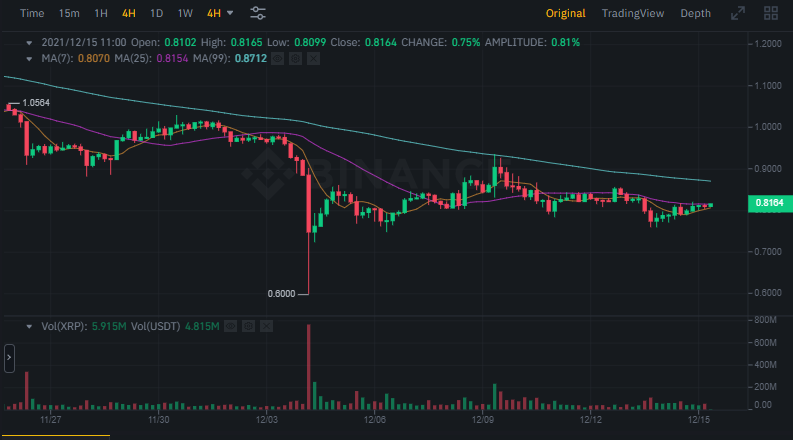Open Volume indicator settings gear

tap(248, 325)
